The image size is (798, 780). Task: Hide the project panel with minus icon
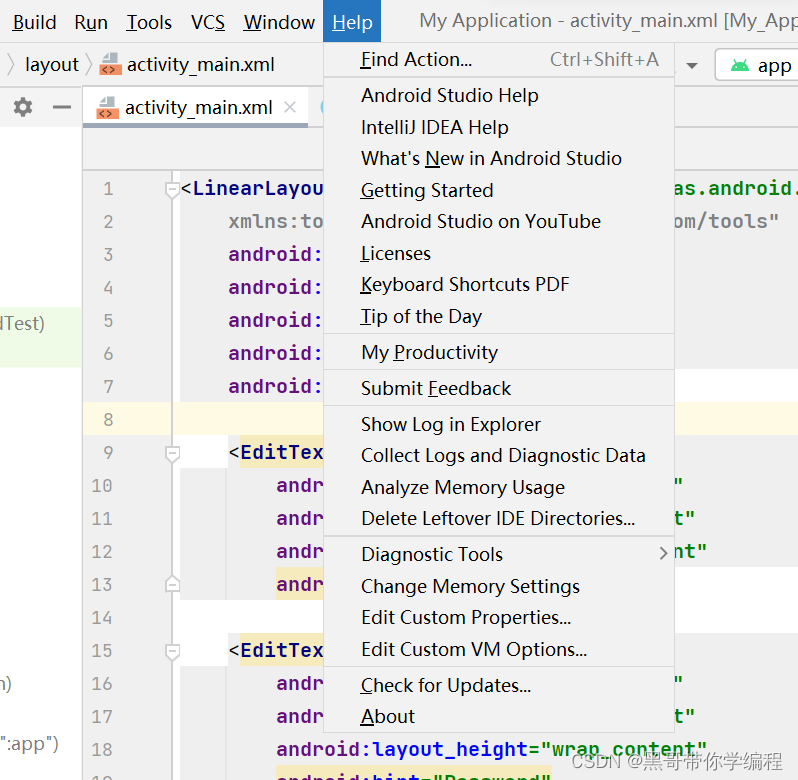pyautogui.click(x=62, y=107)
